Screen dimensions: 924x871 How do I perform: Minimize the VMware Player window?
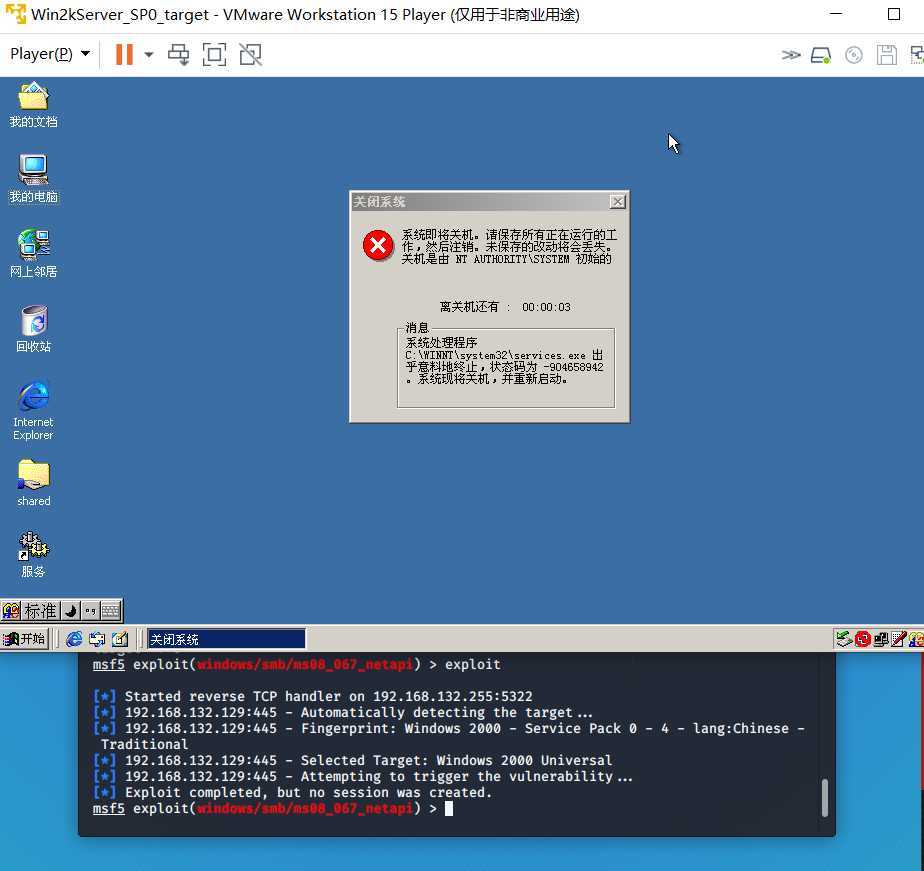(836, 14)
